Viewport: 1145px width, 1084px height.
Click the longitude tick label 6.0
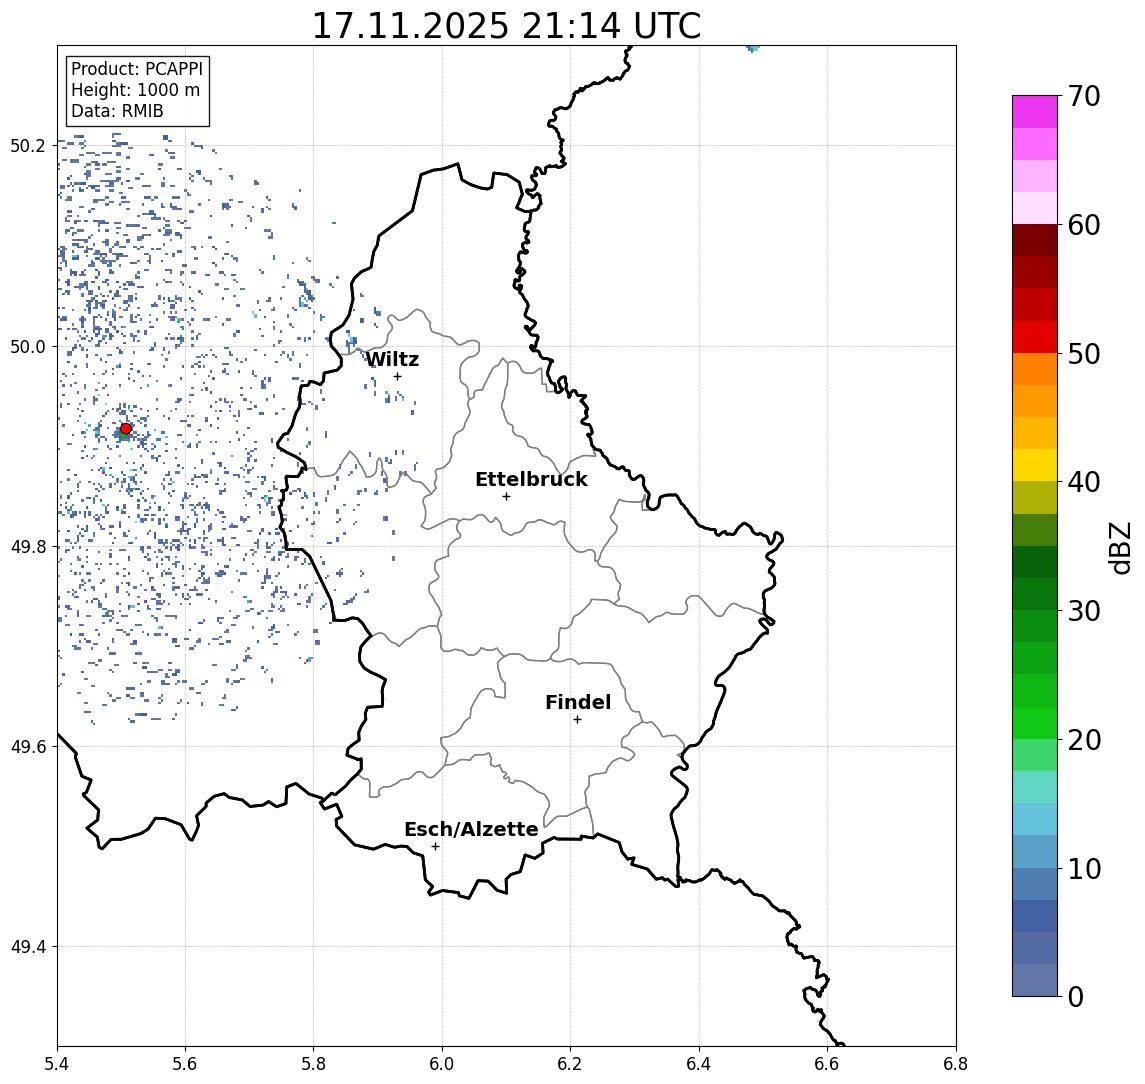[442, 1064]
